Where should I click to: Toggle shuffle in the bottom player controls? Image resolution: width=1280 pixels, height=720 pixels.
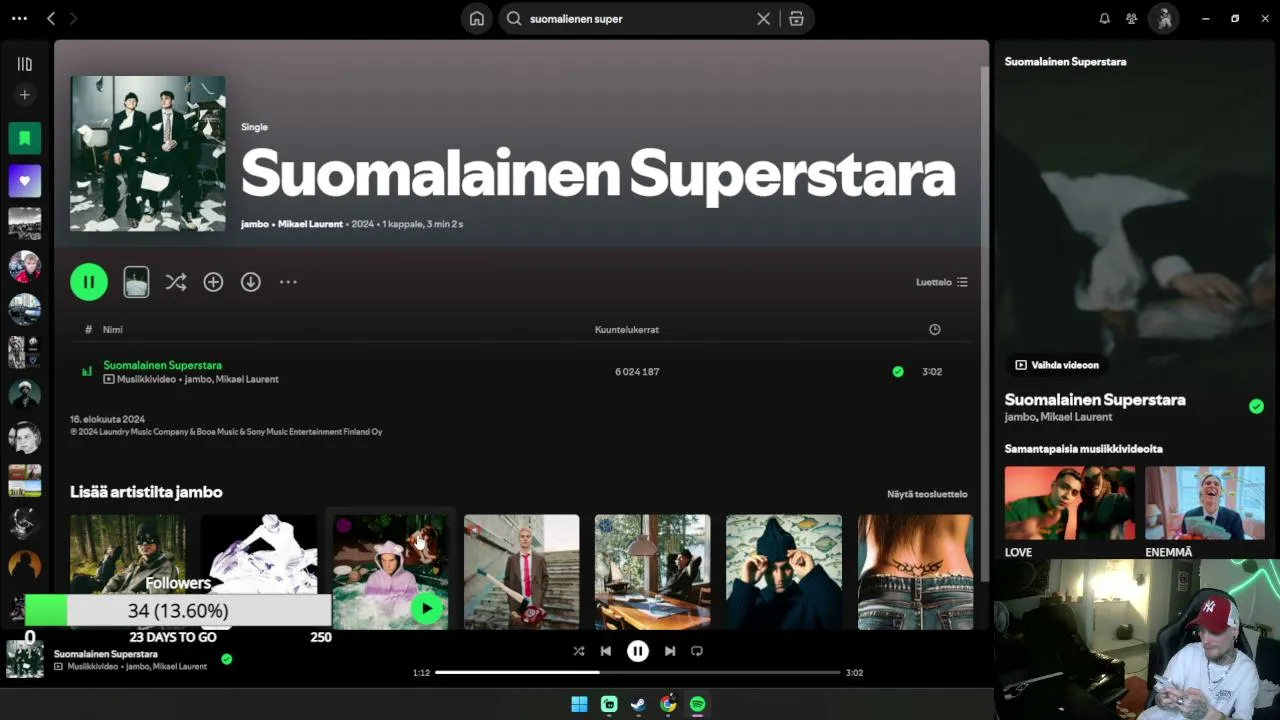pyautogui.click(x=578, y=651)
